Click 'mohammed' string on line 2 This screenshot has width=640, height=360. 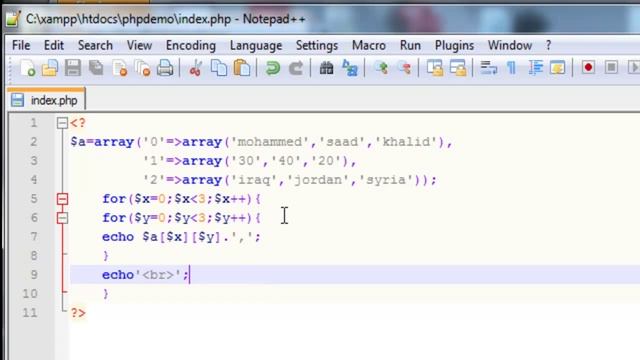(270, 142)
